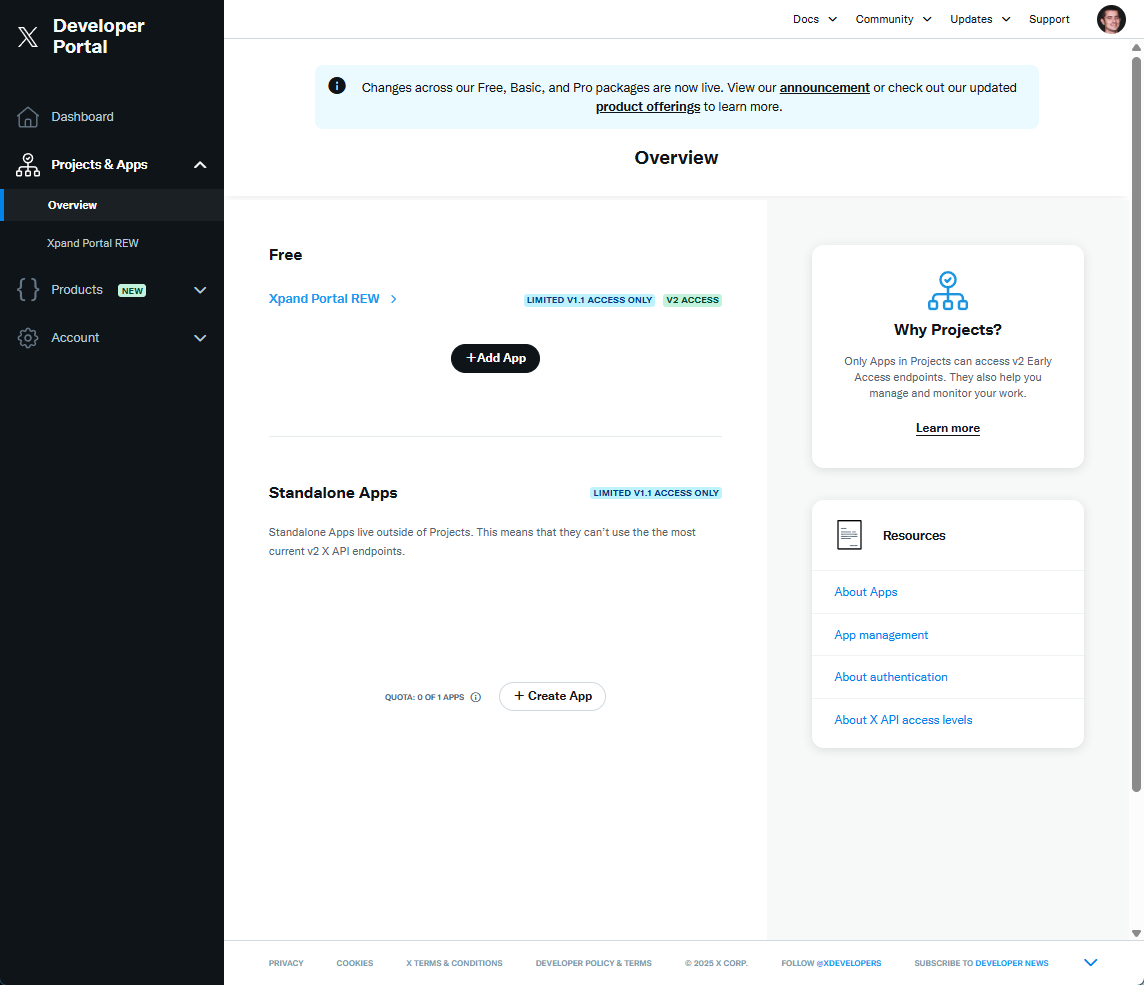Click the Dashboard home icon
Screen dimensions: 1144x985
pyautogui.click(x=28, y=117)
